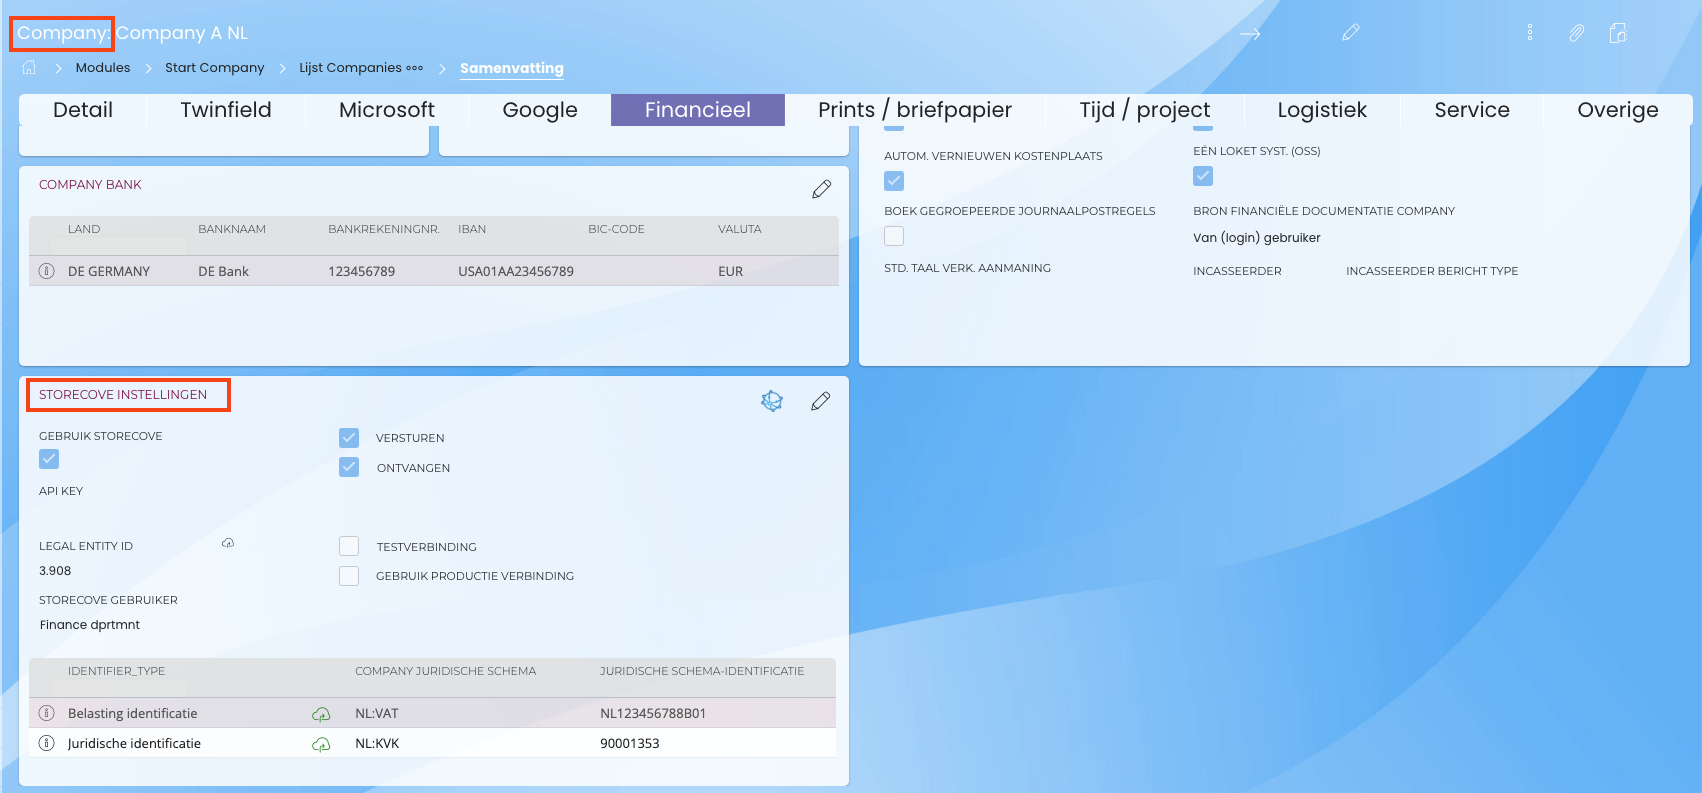Click the Finance dprtmnt Storecove user value

90,625
